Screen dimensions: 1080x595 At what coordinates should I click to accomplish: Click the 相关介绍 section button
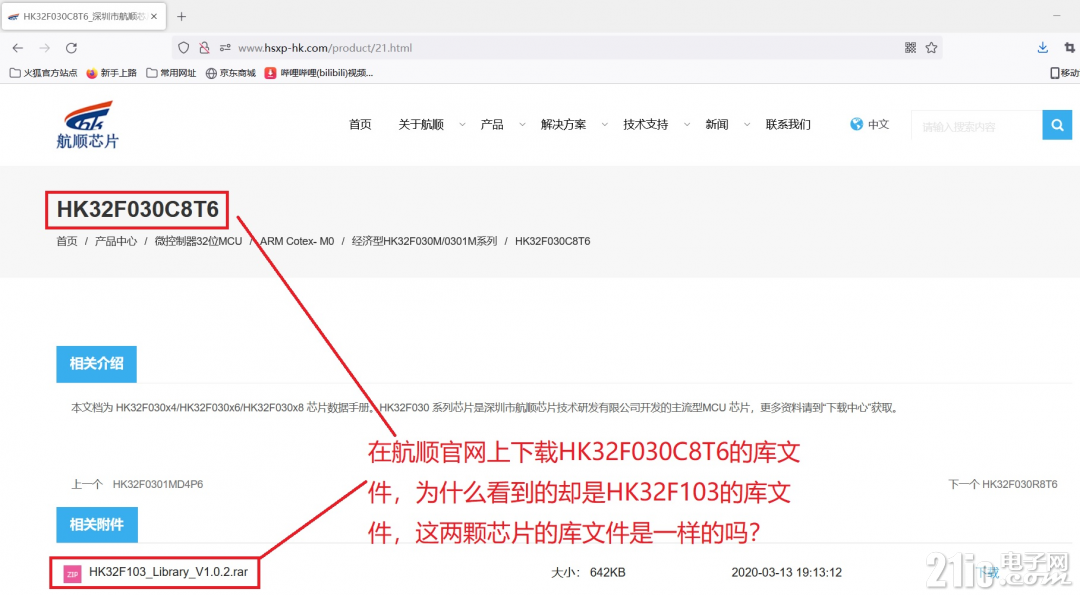pos(96,364)
